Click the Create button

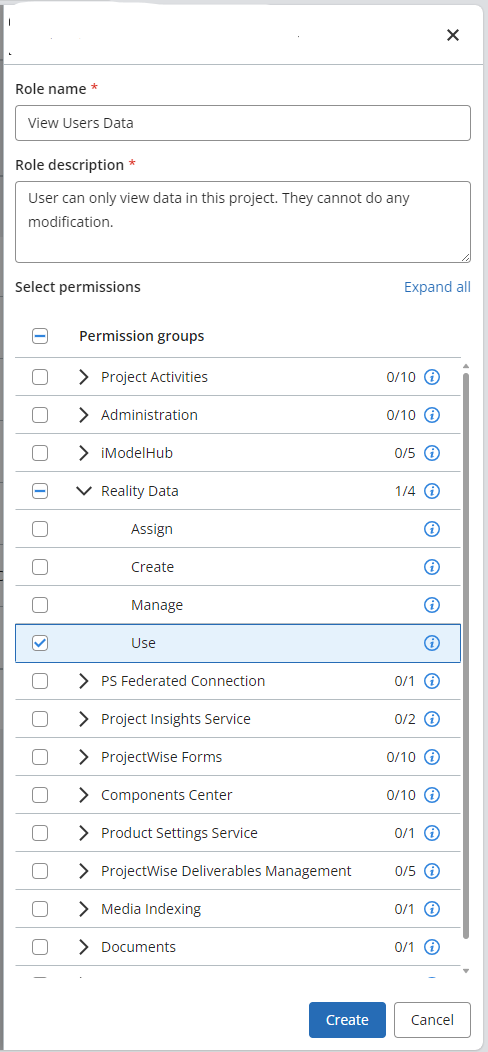[347, 1020]
